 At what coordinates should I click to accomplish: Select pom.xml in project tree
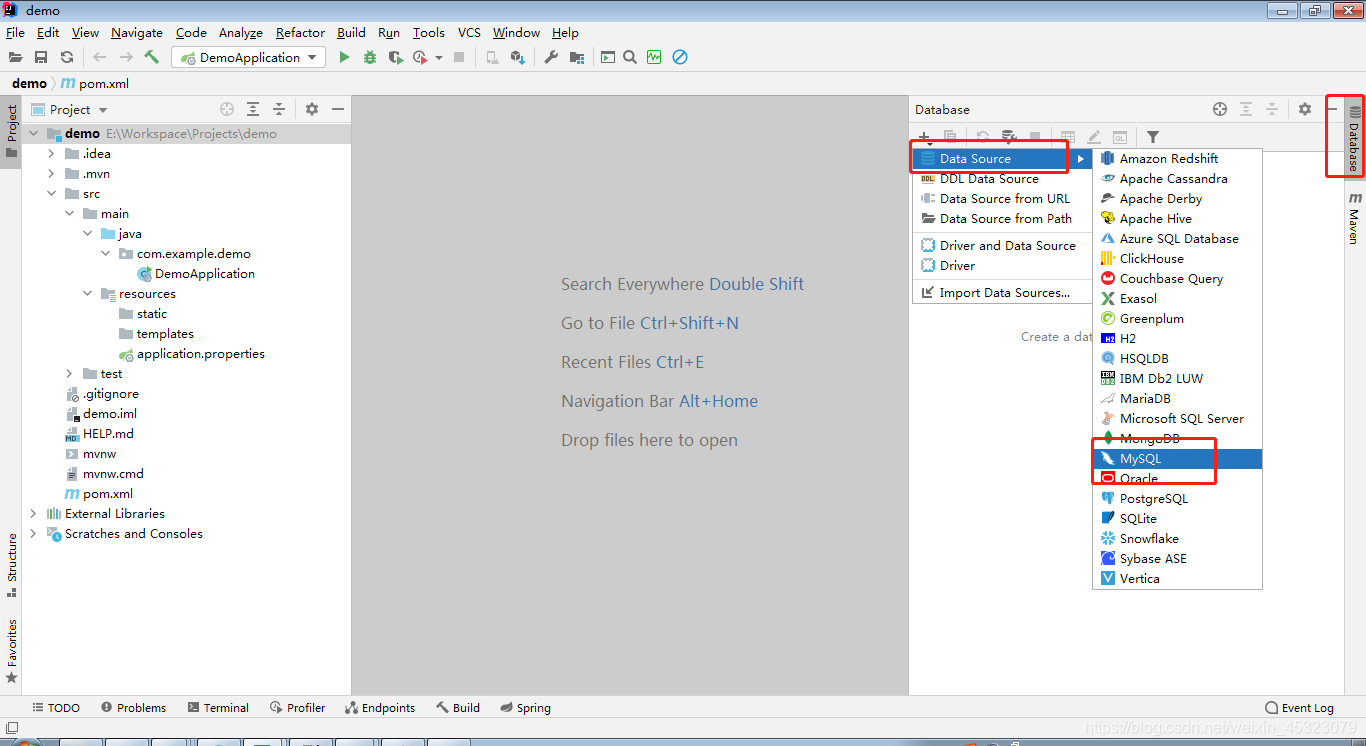tap(99, 493)
